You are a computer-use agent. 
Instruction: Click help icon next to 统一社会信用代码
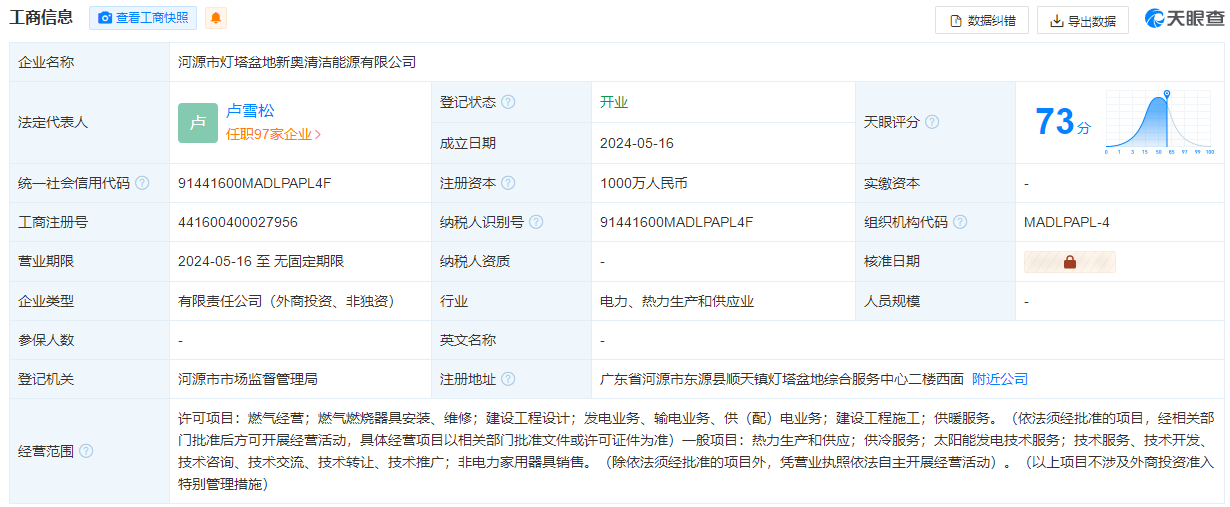(142, 183)
